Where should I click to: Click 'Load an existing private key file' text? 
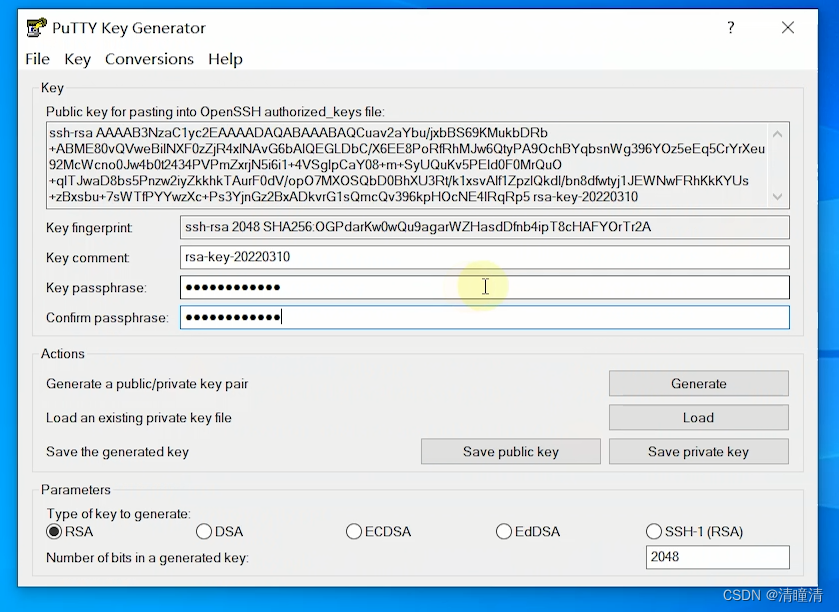pyautogui.click(x=139, y=418)
